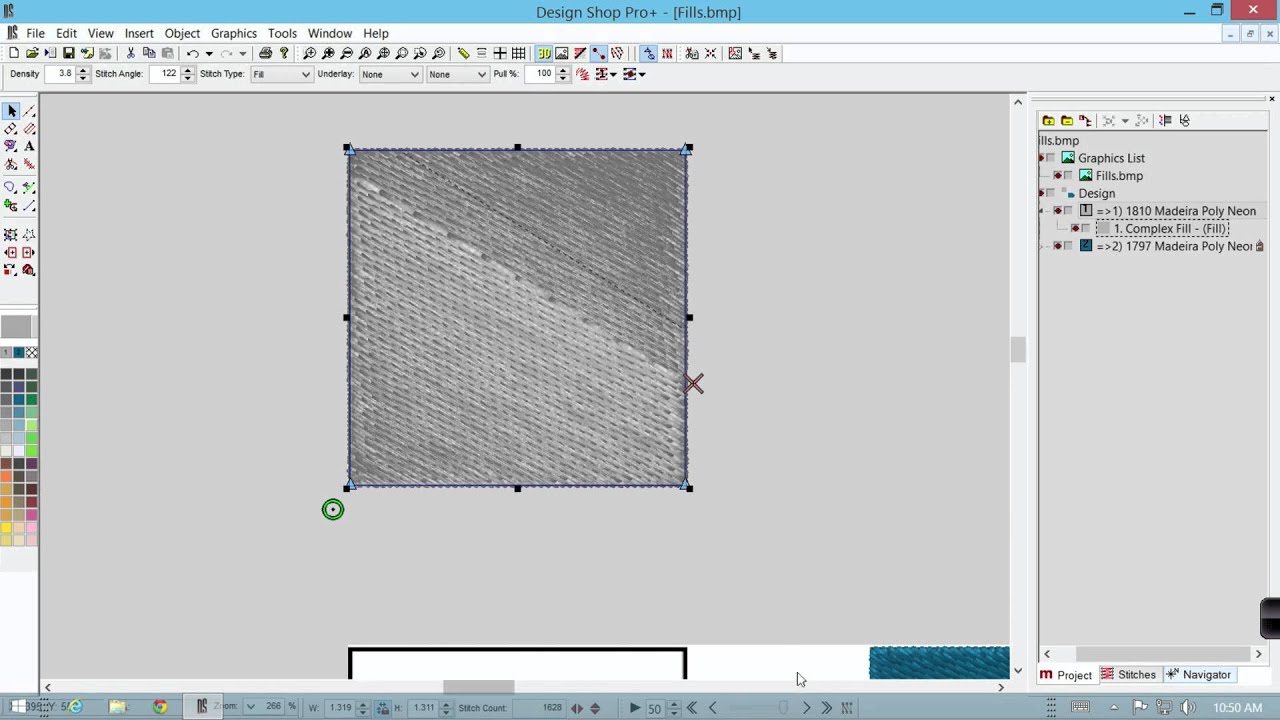This screenshot has width=1280, height=720.
Task: Click the flag alignment icon in Project panel
Action: tap(1165, 120)
